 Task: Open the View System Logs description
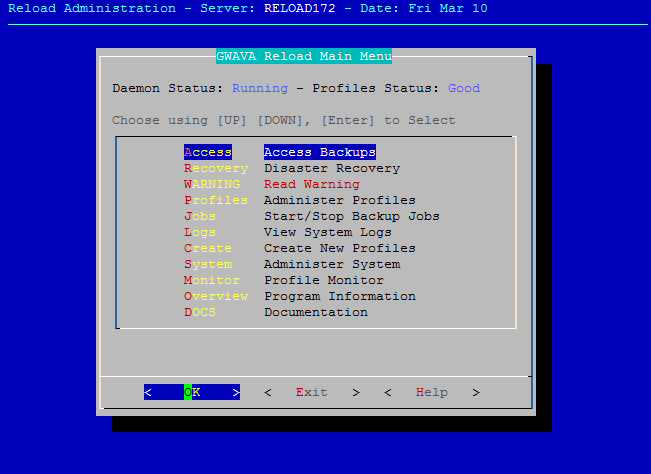328,232
